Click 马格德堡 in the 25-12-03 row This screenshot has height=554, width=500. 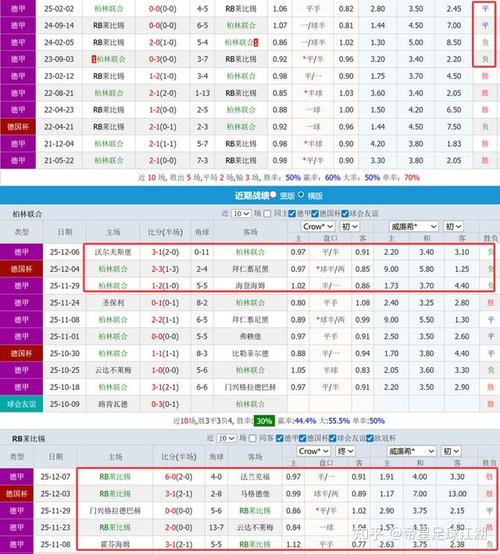click(255, 494)
